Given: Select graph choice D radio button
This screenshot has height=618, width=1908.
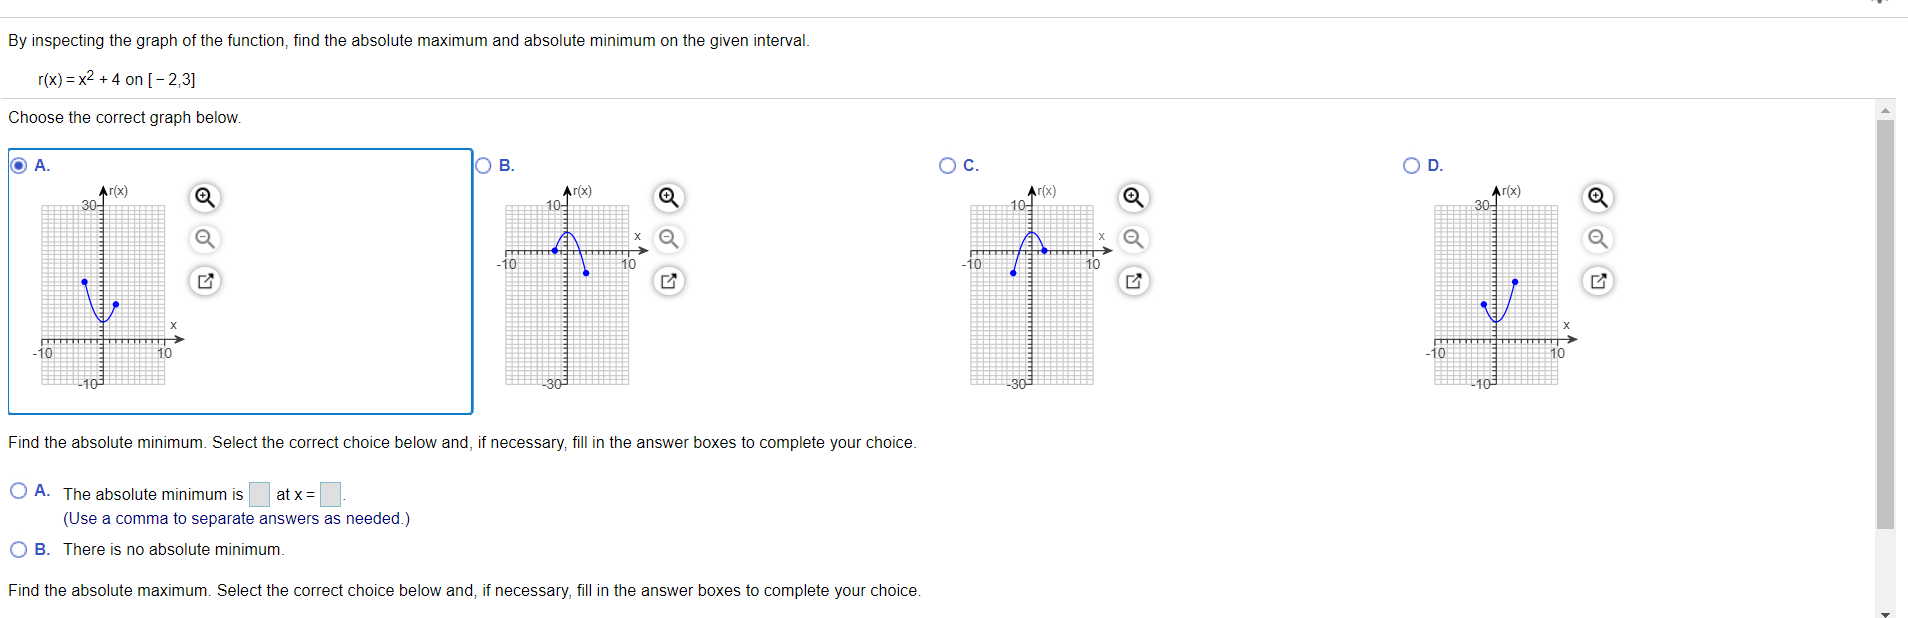Looking at the screenshot, I should (1411, 165).
